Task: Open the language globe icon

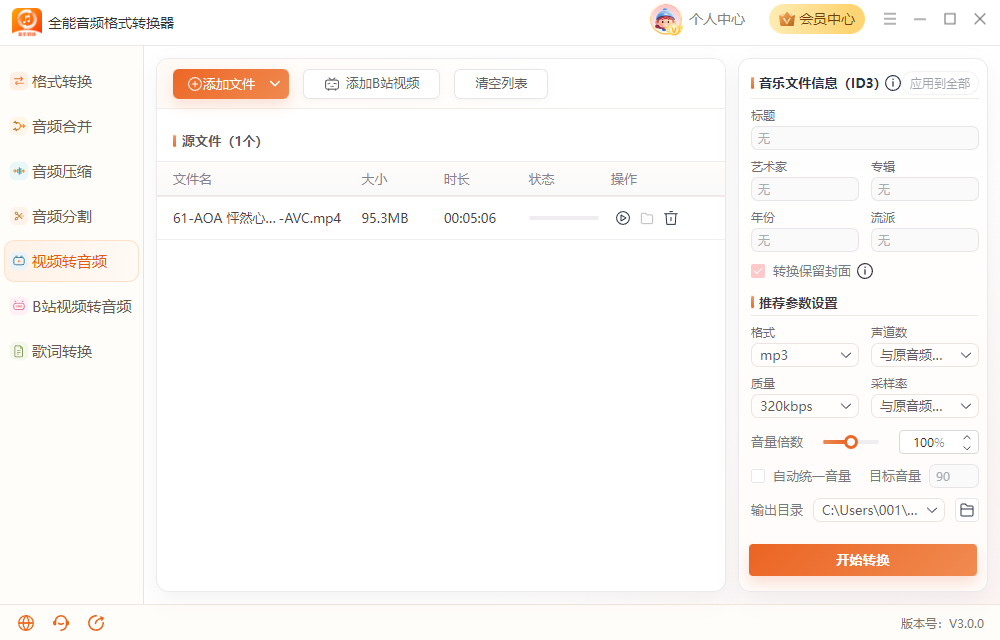Action: point(26,623)
